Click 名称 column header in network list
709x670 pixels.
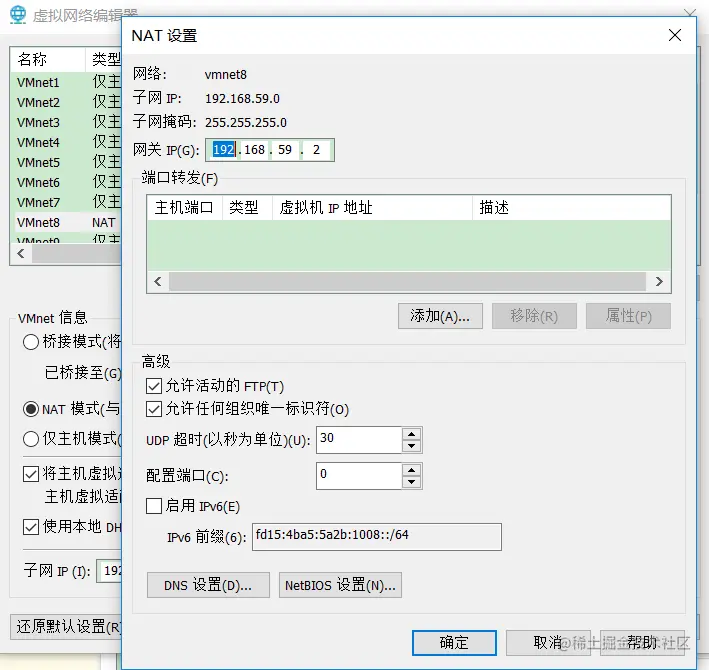coord(47,59)
